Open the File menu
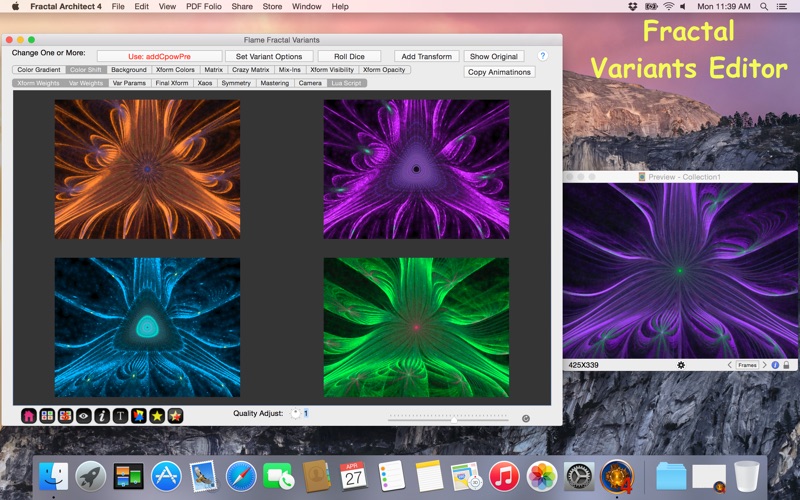The height and width of the screenshot is (500, 800). pos(118,6)
